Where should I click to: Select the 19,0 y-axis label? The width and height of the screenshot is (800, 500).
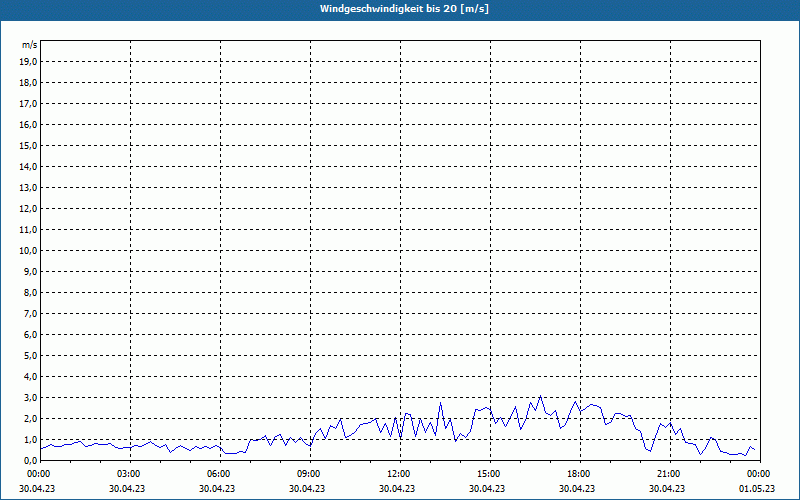(x=28, y=62)
